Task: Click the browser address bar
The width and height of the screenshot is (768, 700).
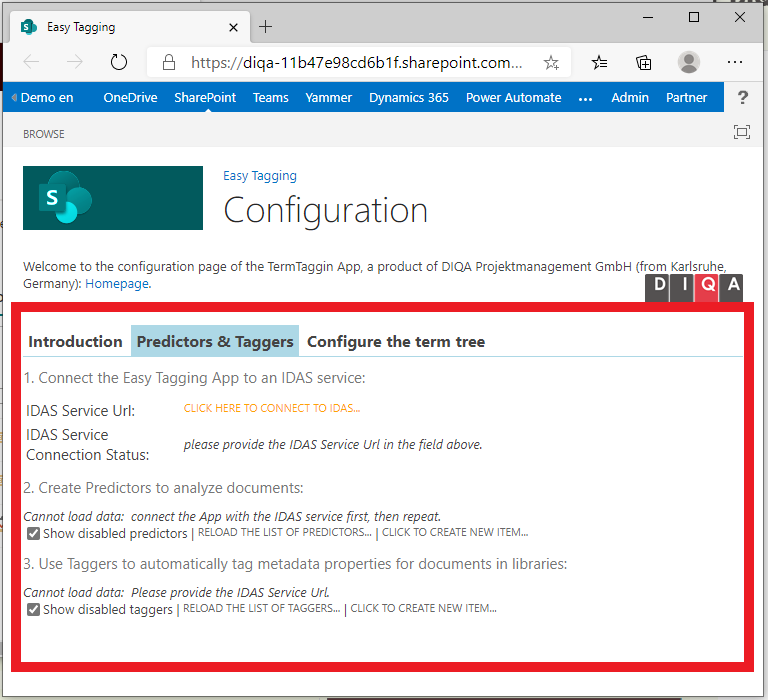Action: [356, 62]
